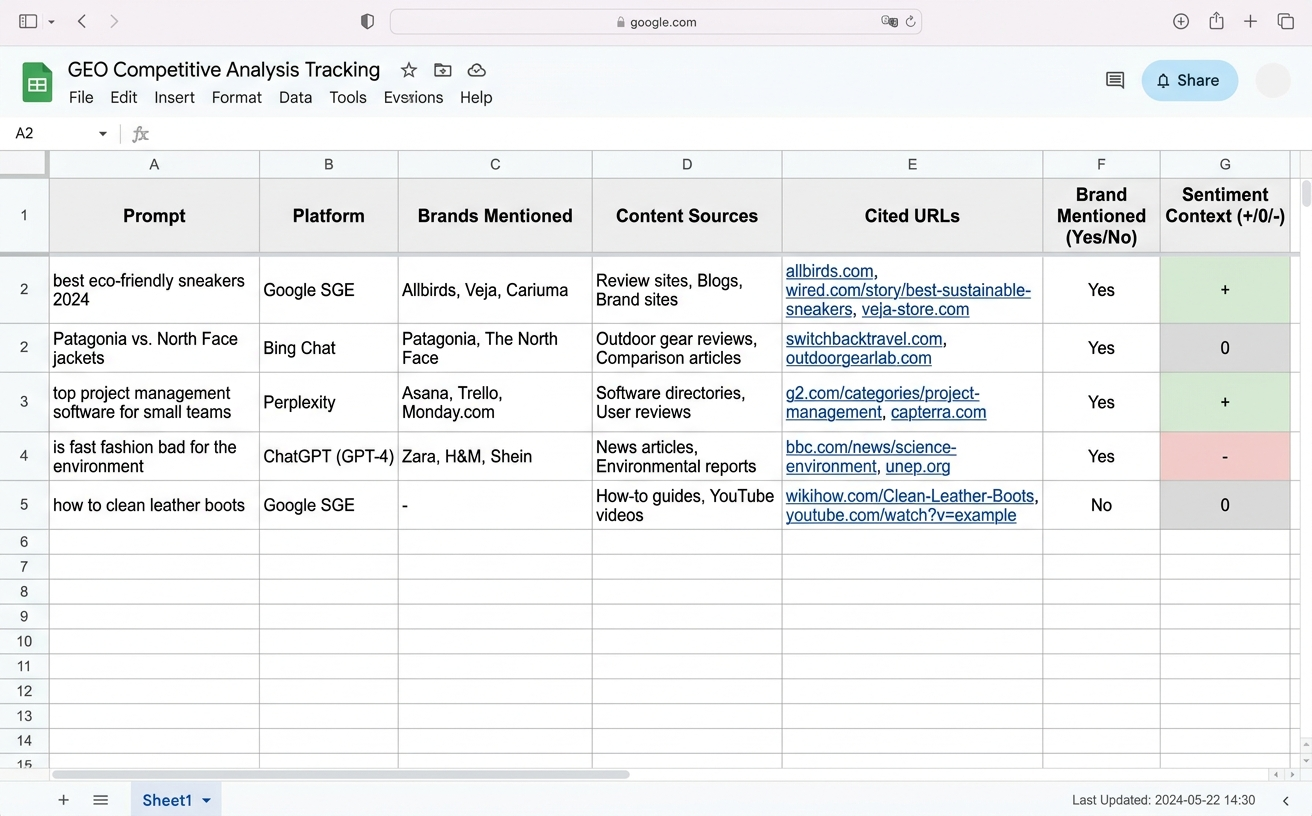This screenshot has height=816, width=1312.
Task: Add a new sheet
Action: pos(63,800)
